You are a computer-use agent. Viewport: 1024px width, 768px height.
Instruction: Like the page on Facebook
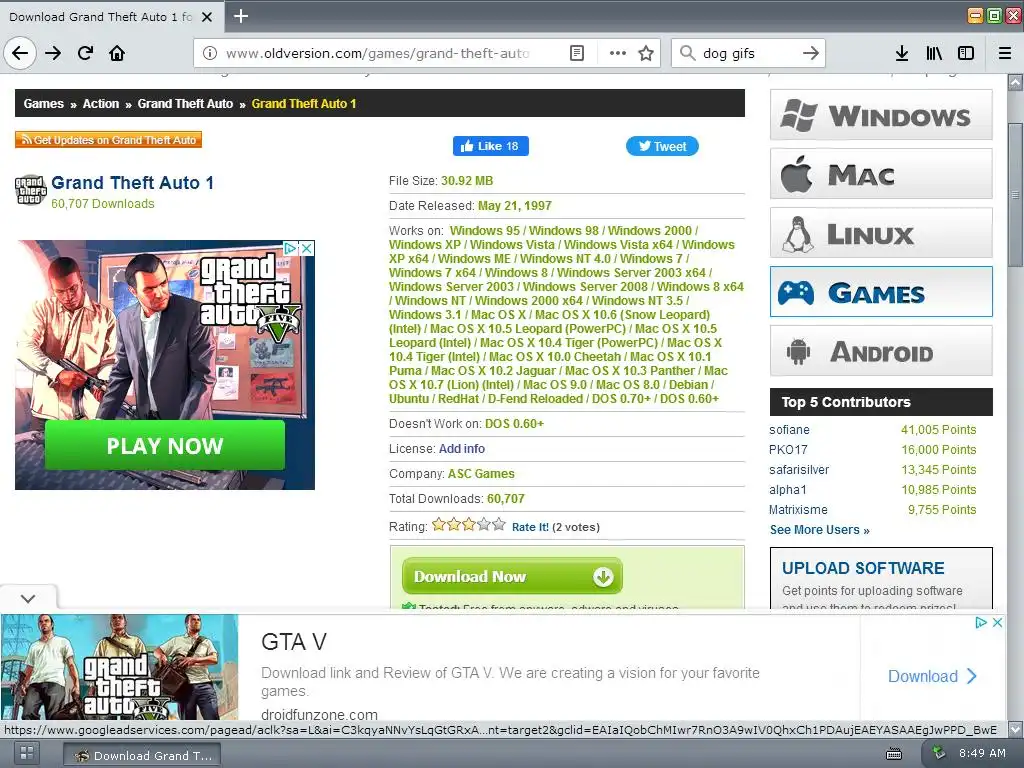490,146
